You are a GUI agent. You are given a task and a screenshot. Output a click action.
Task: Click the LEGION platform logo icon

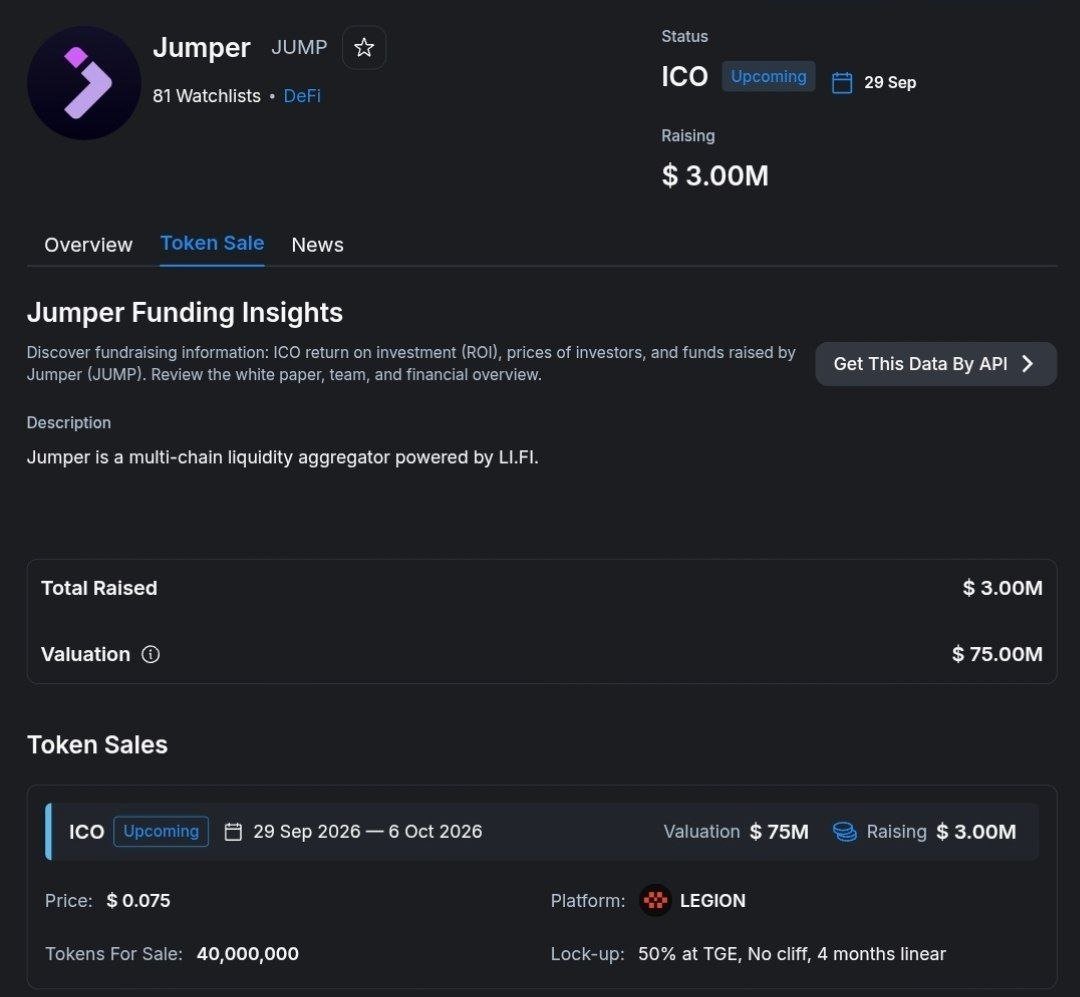coord(655,900)
